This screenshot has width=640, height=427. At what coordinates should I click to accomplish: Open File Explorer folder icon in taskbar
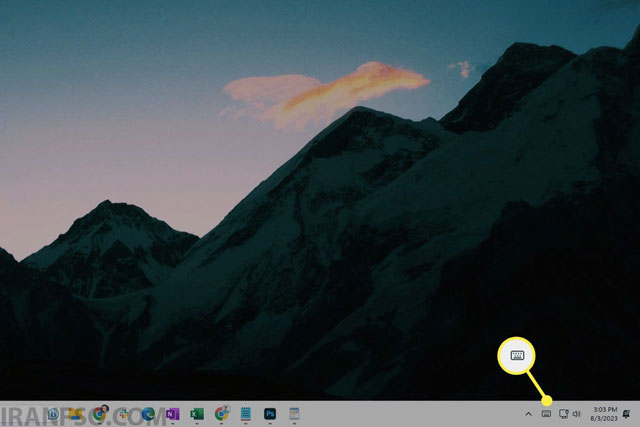pos(75,414)
